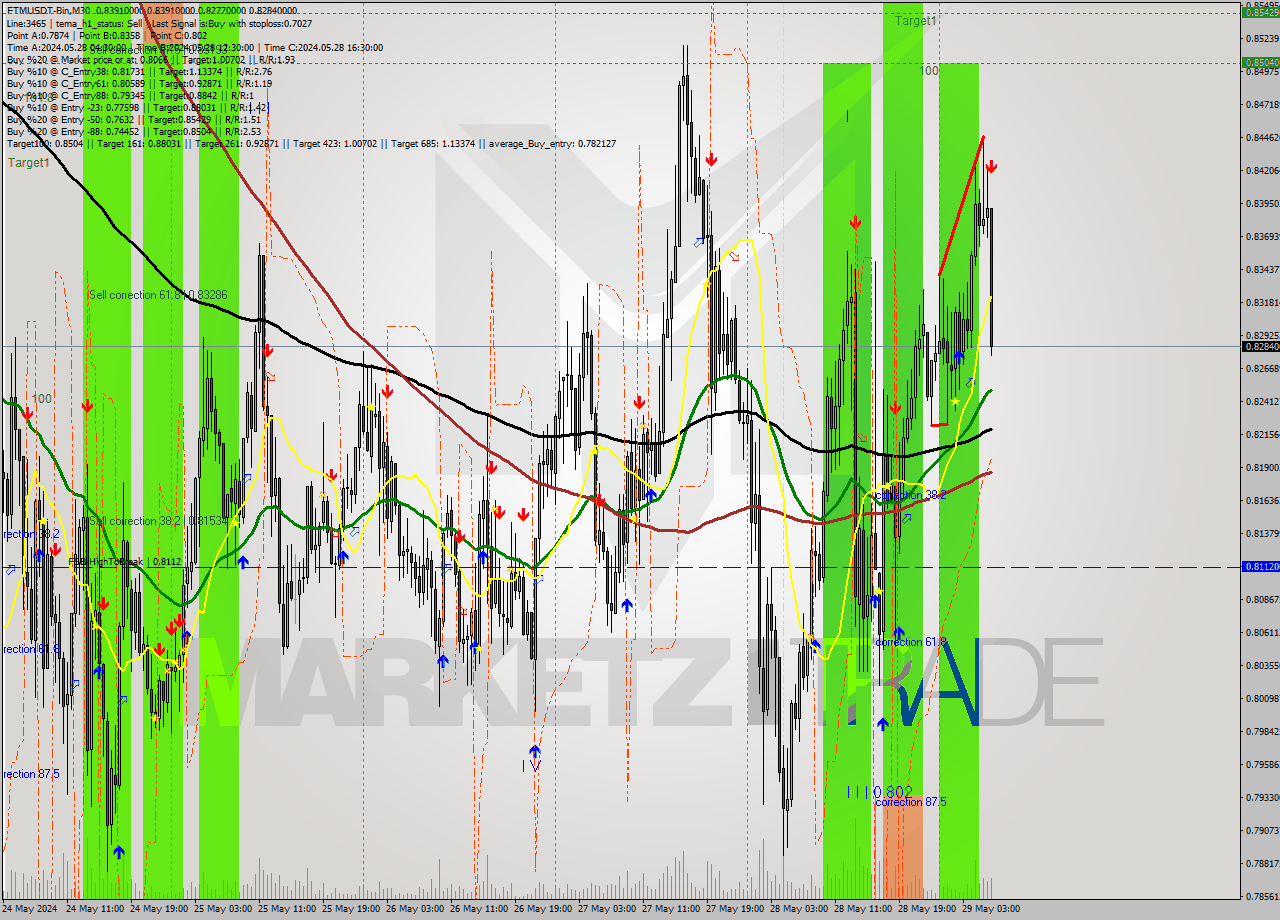Click the 'C_Entry61: 0.80589' buy line
This screenshot has width=1280, height=920.
(139, 84)
